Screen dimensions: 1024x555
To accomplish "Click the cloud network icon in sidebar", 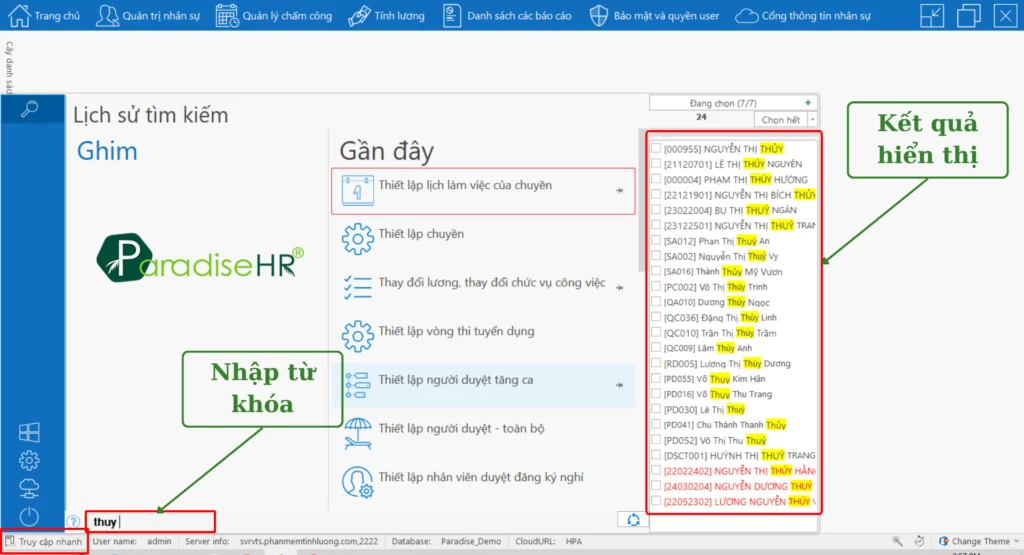I will coord(29,488).
